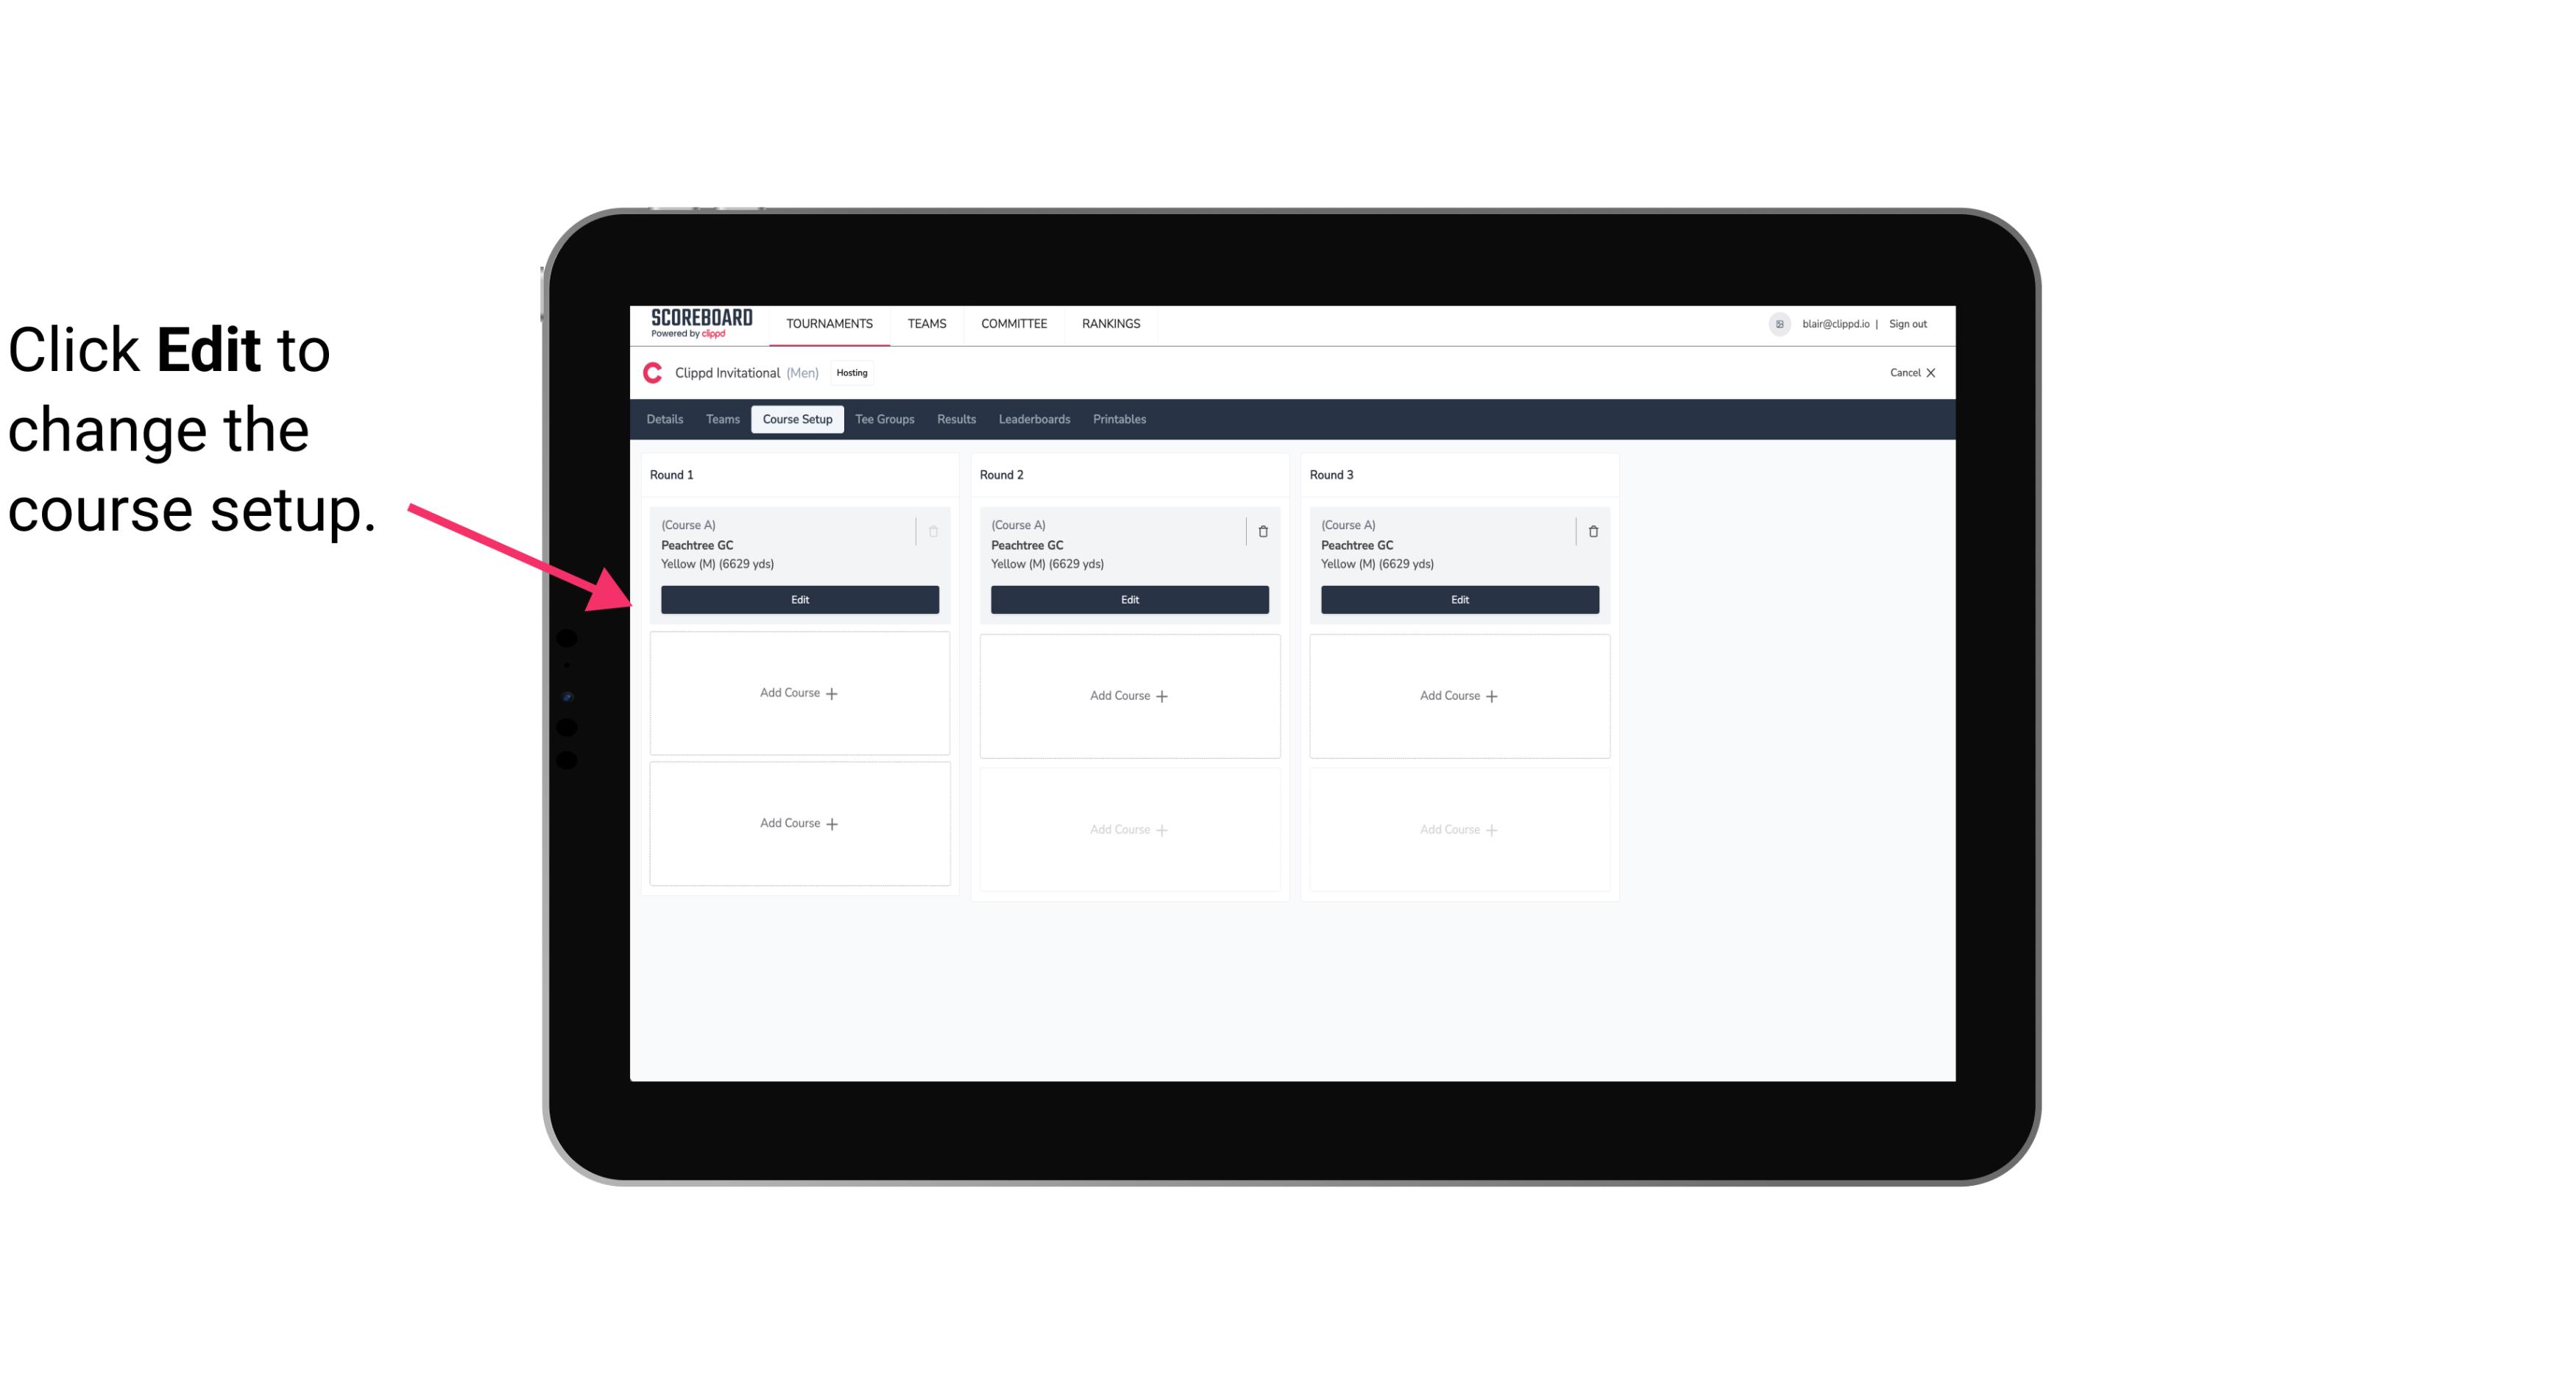
Task: Click Edit button for Round 1 course
Action: (800, 599)
